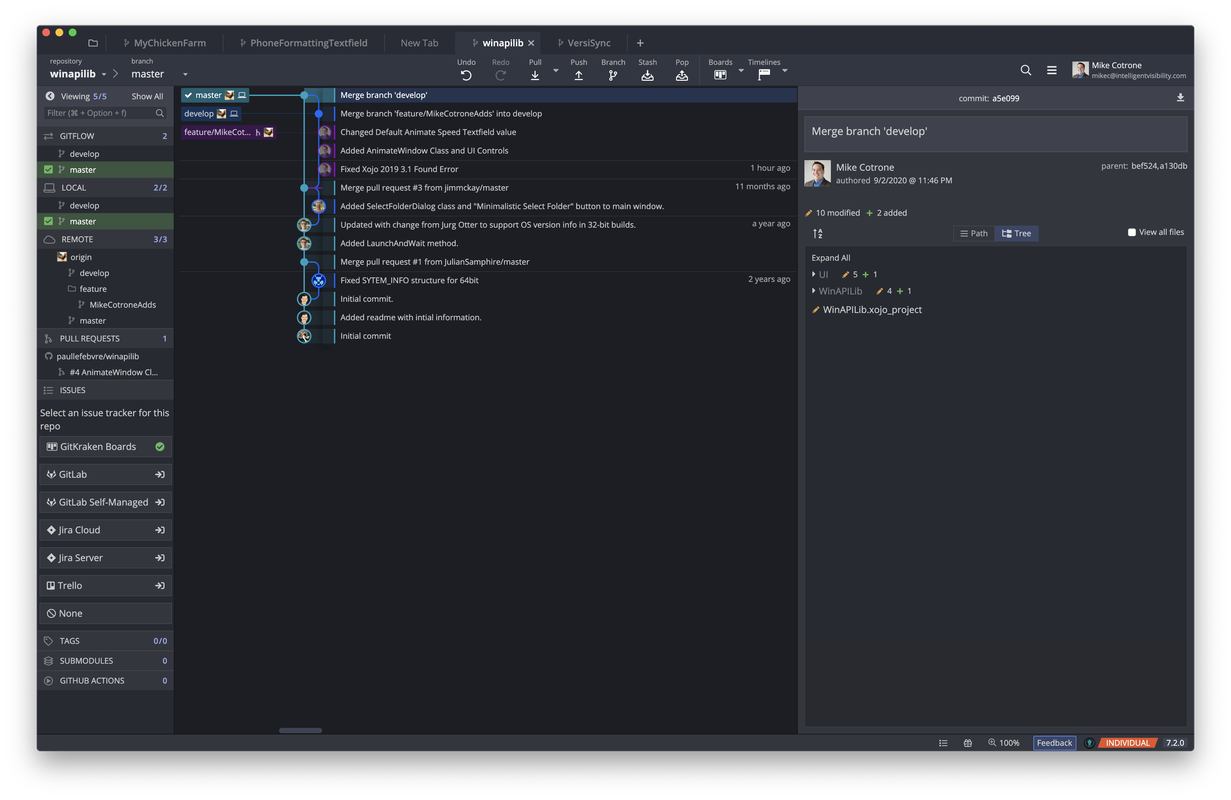Open the Timelines dropdown arrow

(x=785, y=71)
